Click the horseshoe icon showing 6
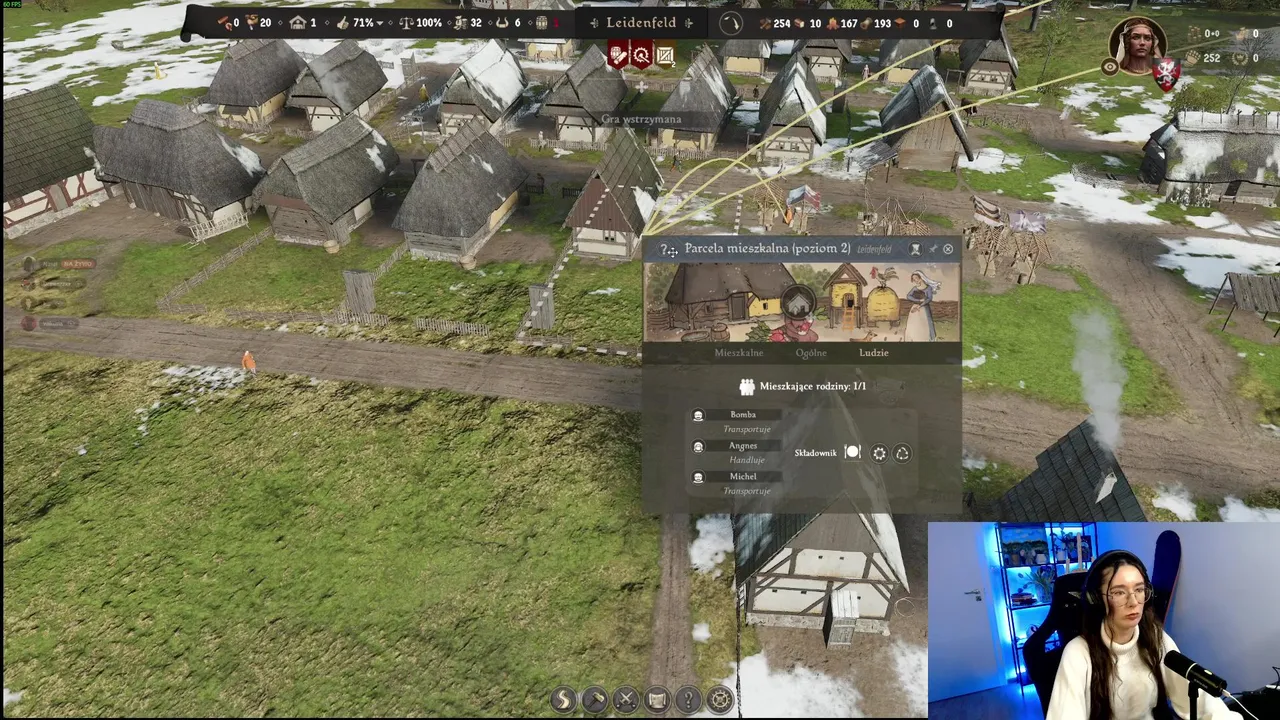This screenshot has height=720, width=1280. coord(502,23)
